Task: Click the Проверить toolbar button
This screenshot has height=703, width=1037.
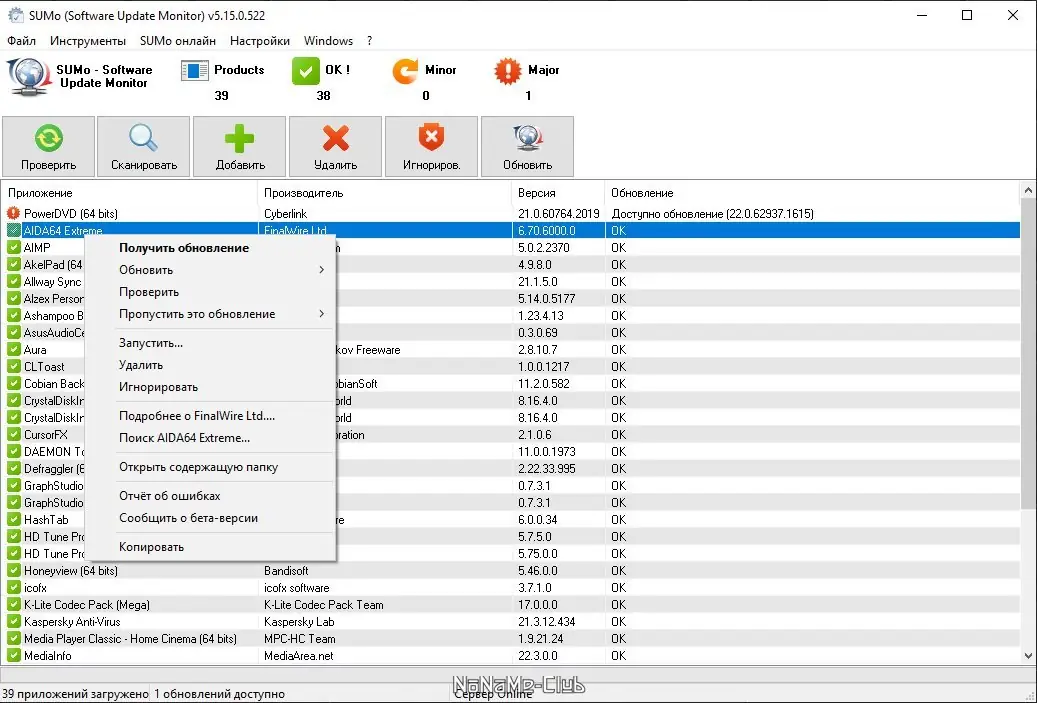Action: click(48, 146)
